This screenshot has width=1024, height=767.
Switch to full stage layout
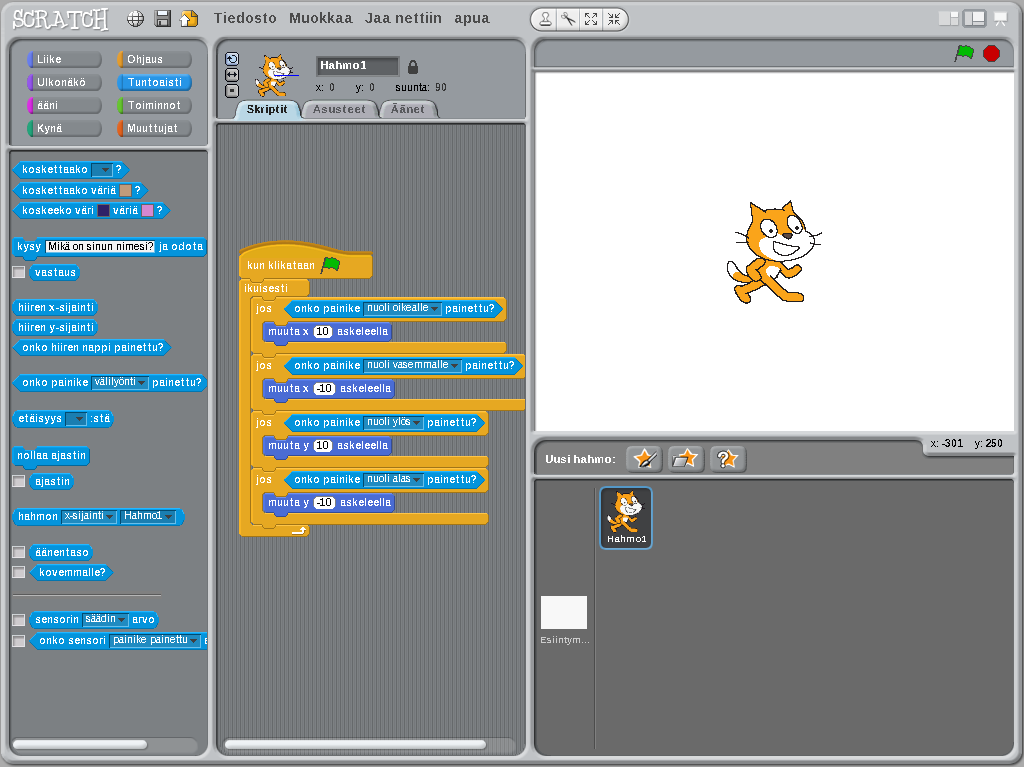tap(974, 19)
